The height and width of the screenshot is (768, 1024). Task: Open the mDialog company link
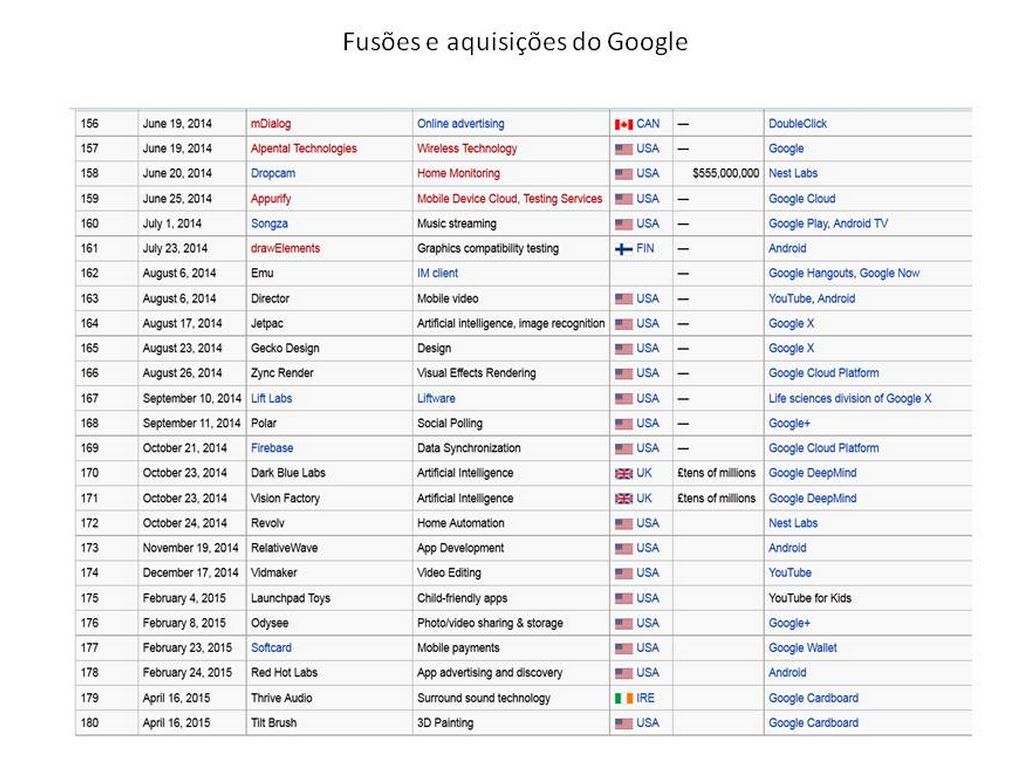[271, 124]
